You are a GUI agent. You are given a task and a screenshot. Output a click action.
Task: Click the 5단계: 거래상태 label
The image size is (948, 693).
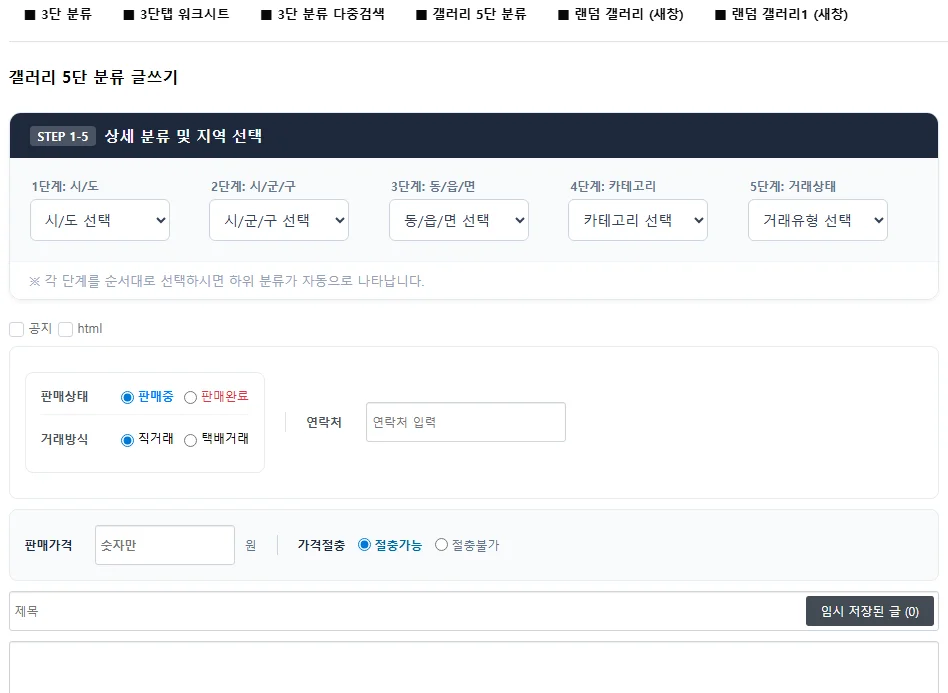click(793, 186)
